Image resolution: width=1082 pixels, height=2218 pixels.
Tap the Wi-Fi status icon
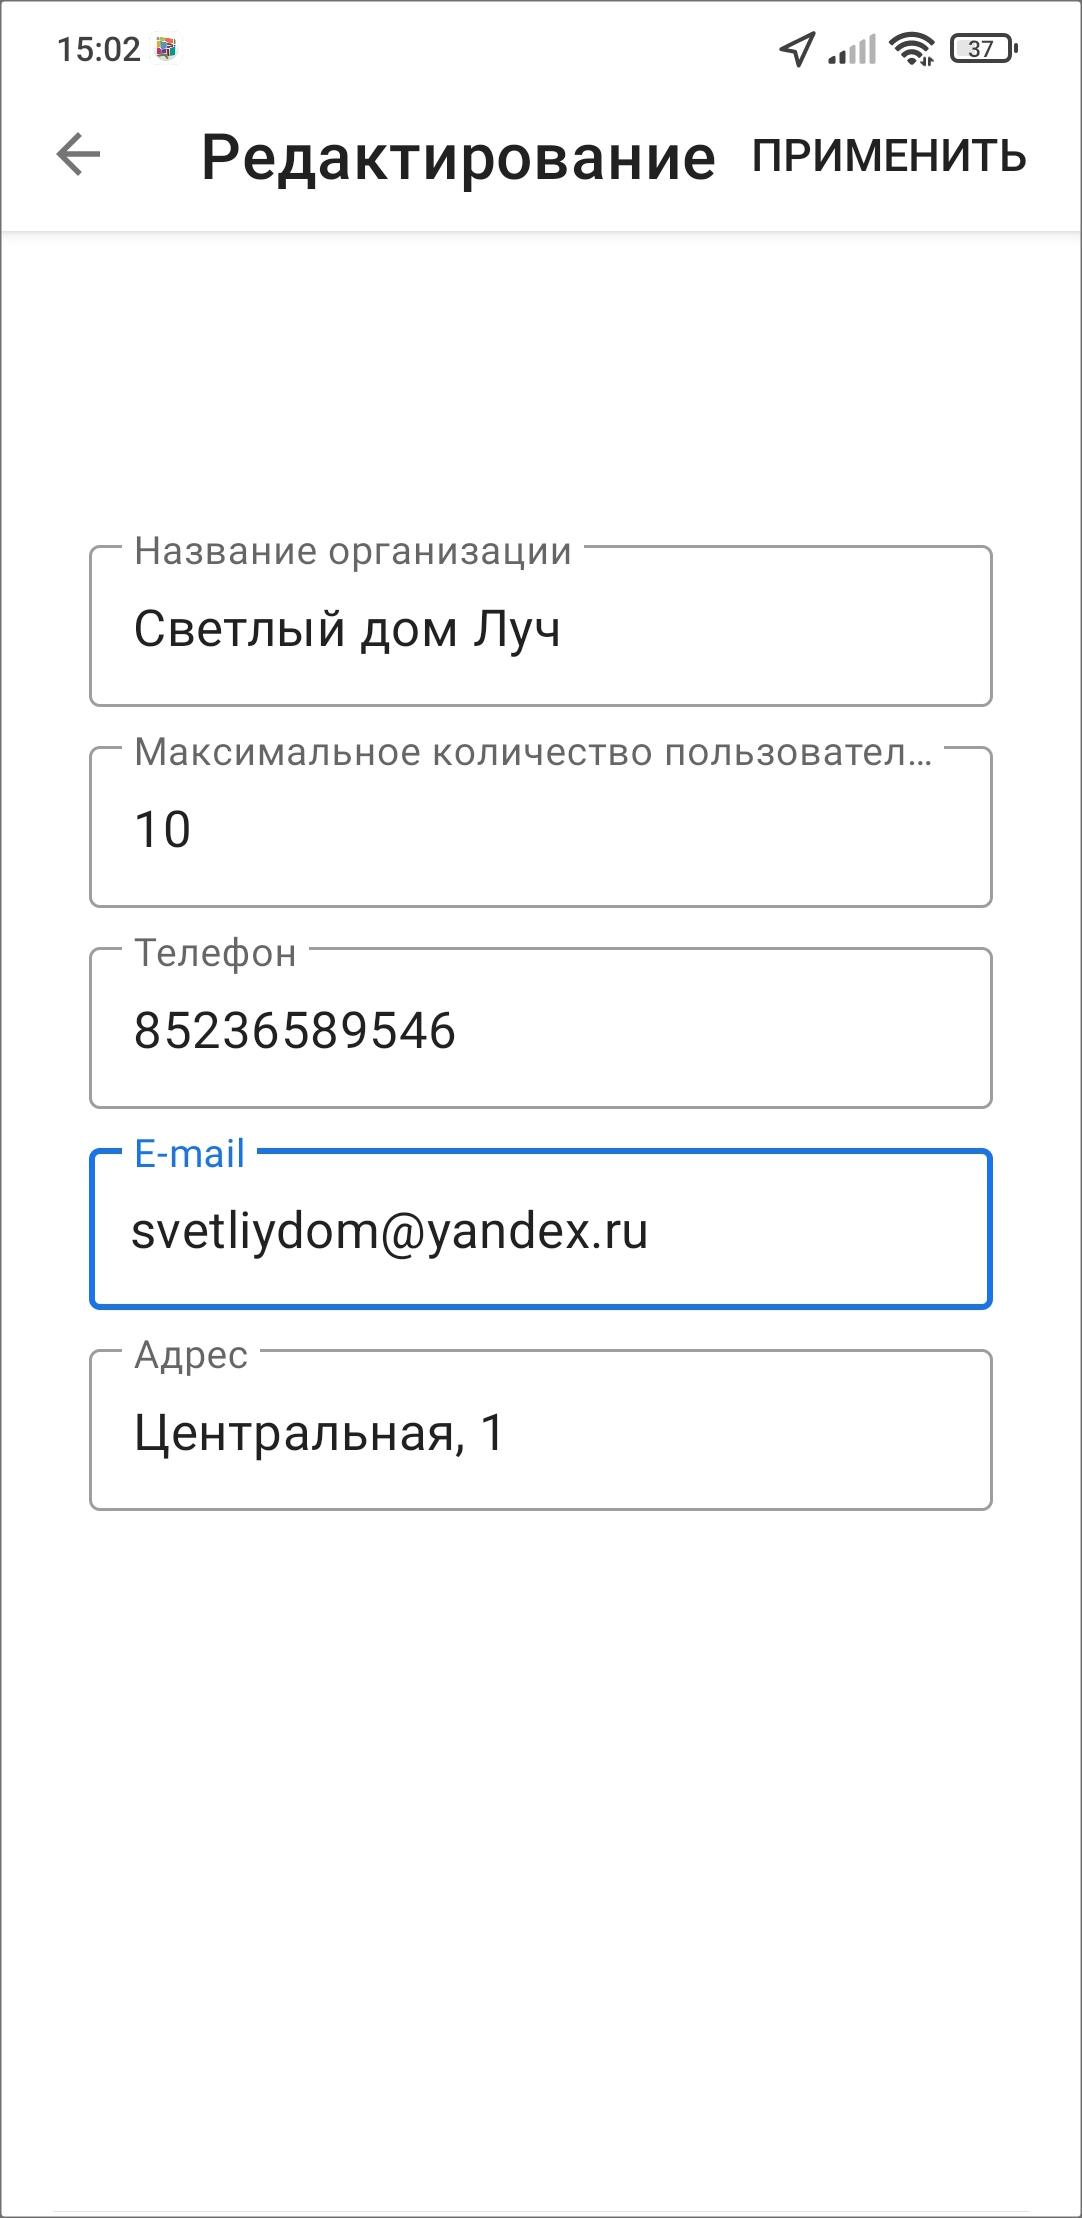pyautogui.click(x=912, y=49)
